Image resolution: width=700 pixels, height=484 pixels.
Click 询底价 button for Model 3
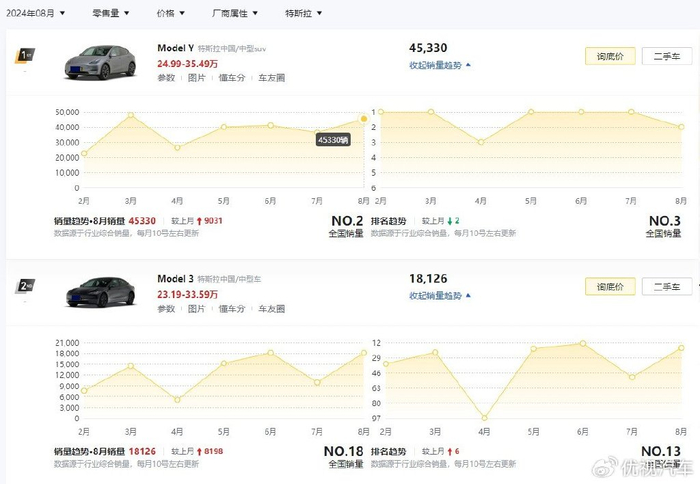(x=610, y=287)
